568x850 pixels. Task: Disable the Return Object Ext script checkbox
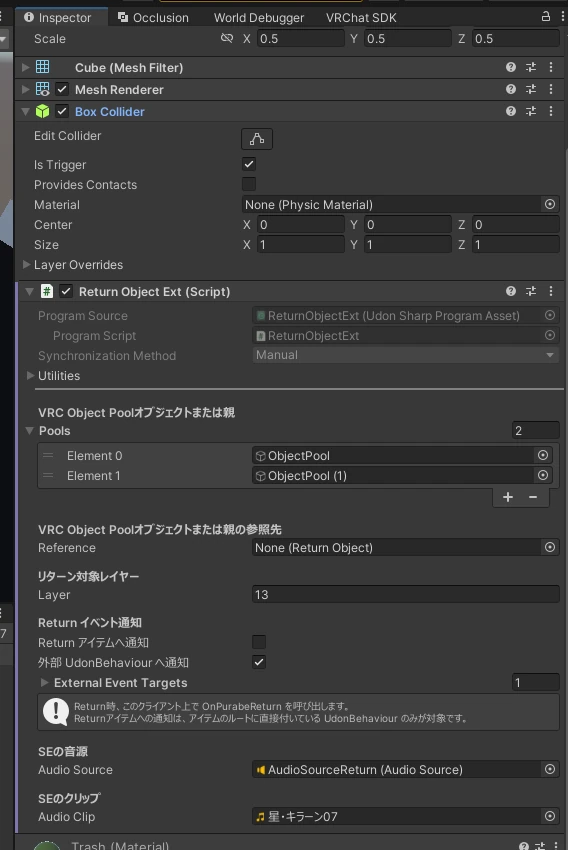pos(66,292)
